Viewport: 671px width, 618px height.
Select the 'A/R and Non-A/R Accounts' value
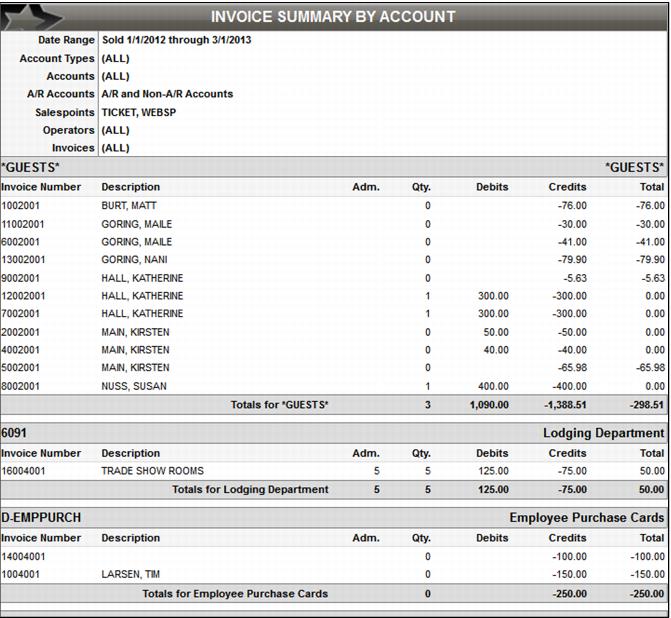(x=167, y=94)
